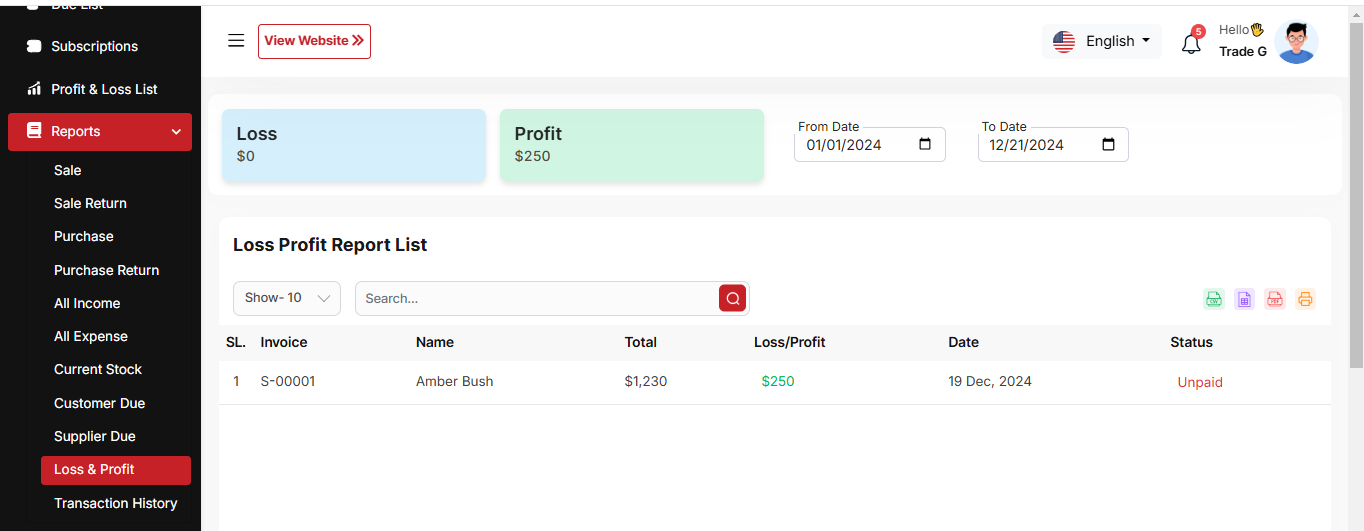Print the Loss Profit report

pos(1305,299)
